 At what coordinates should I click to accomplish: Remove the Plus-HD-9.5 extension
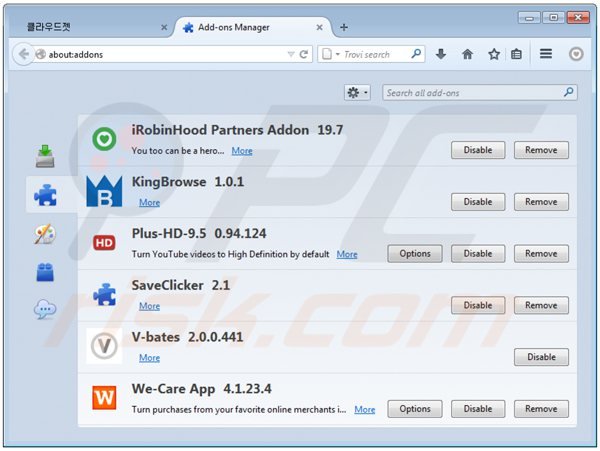pyautogui.click(x=541, y=254)
